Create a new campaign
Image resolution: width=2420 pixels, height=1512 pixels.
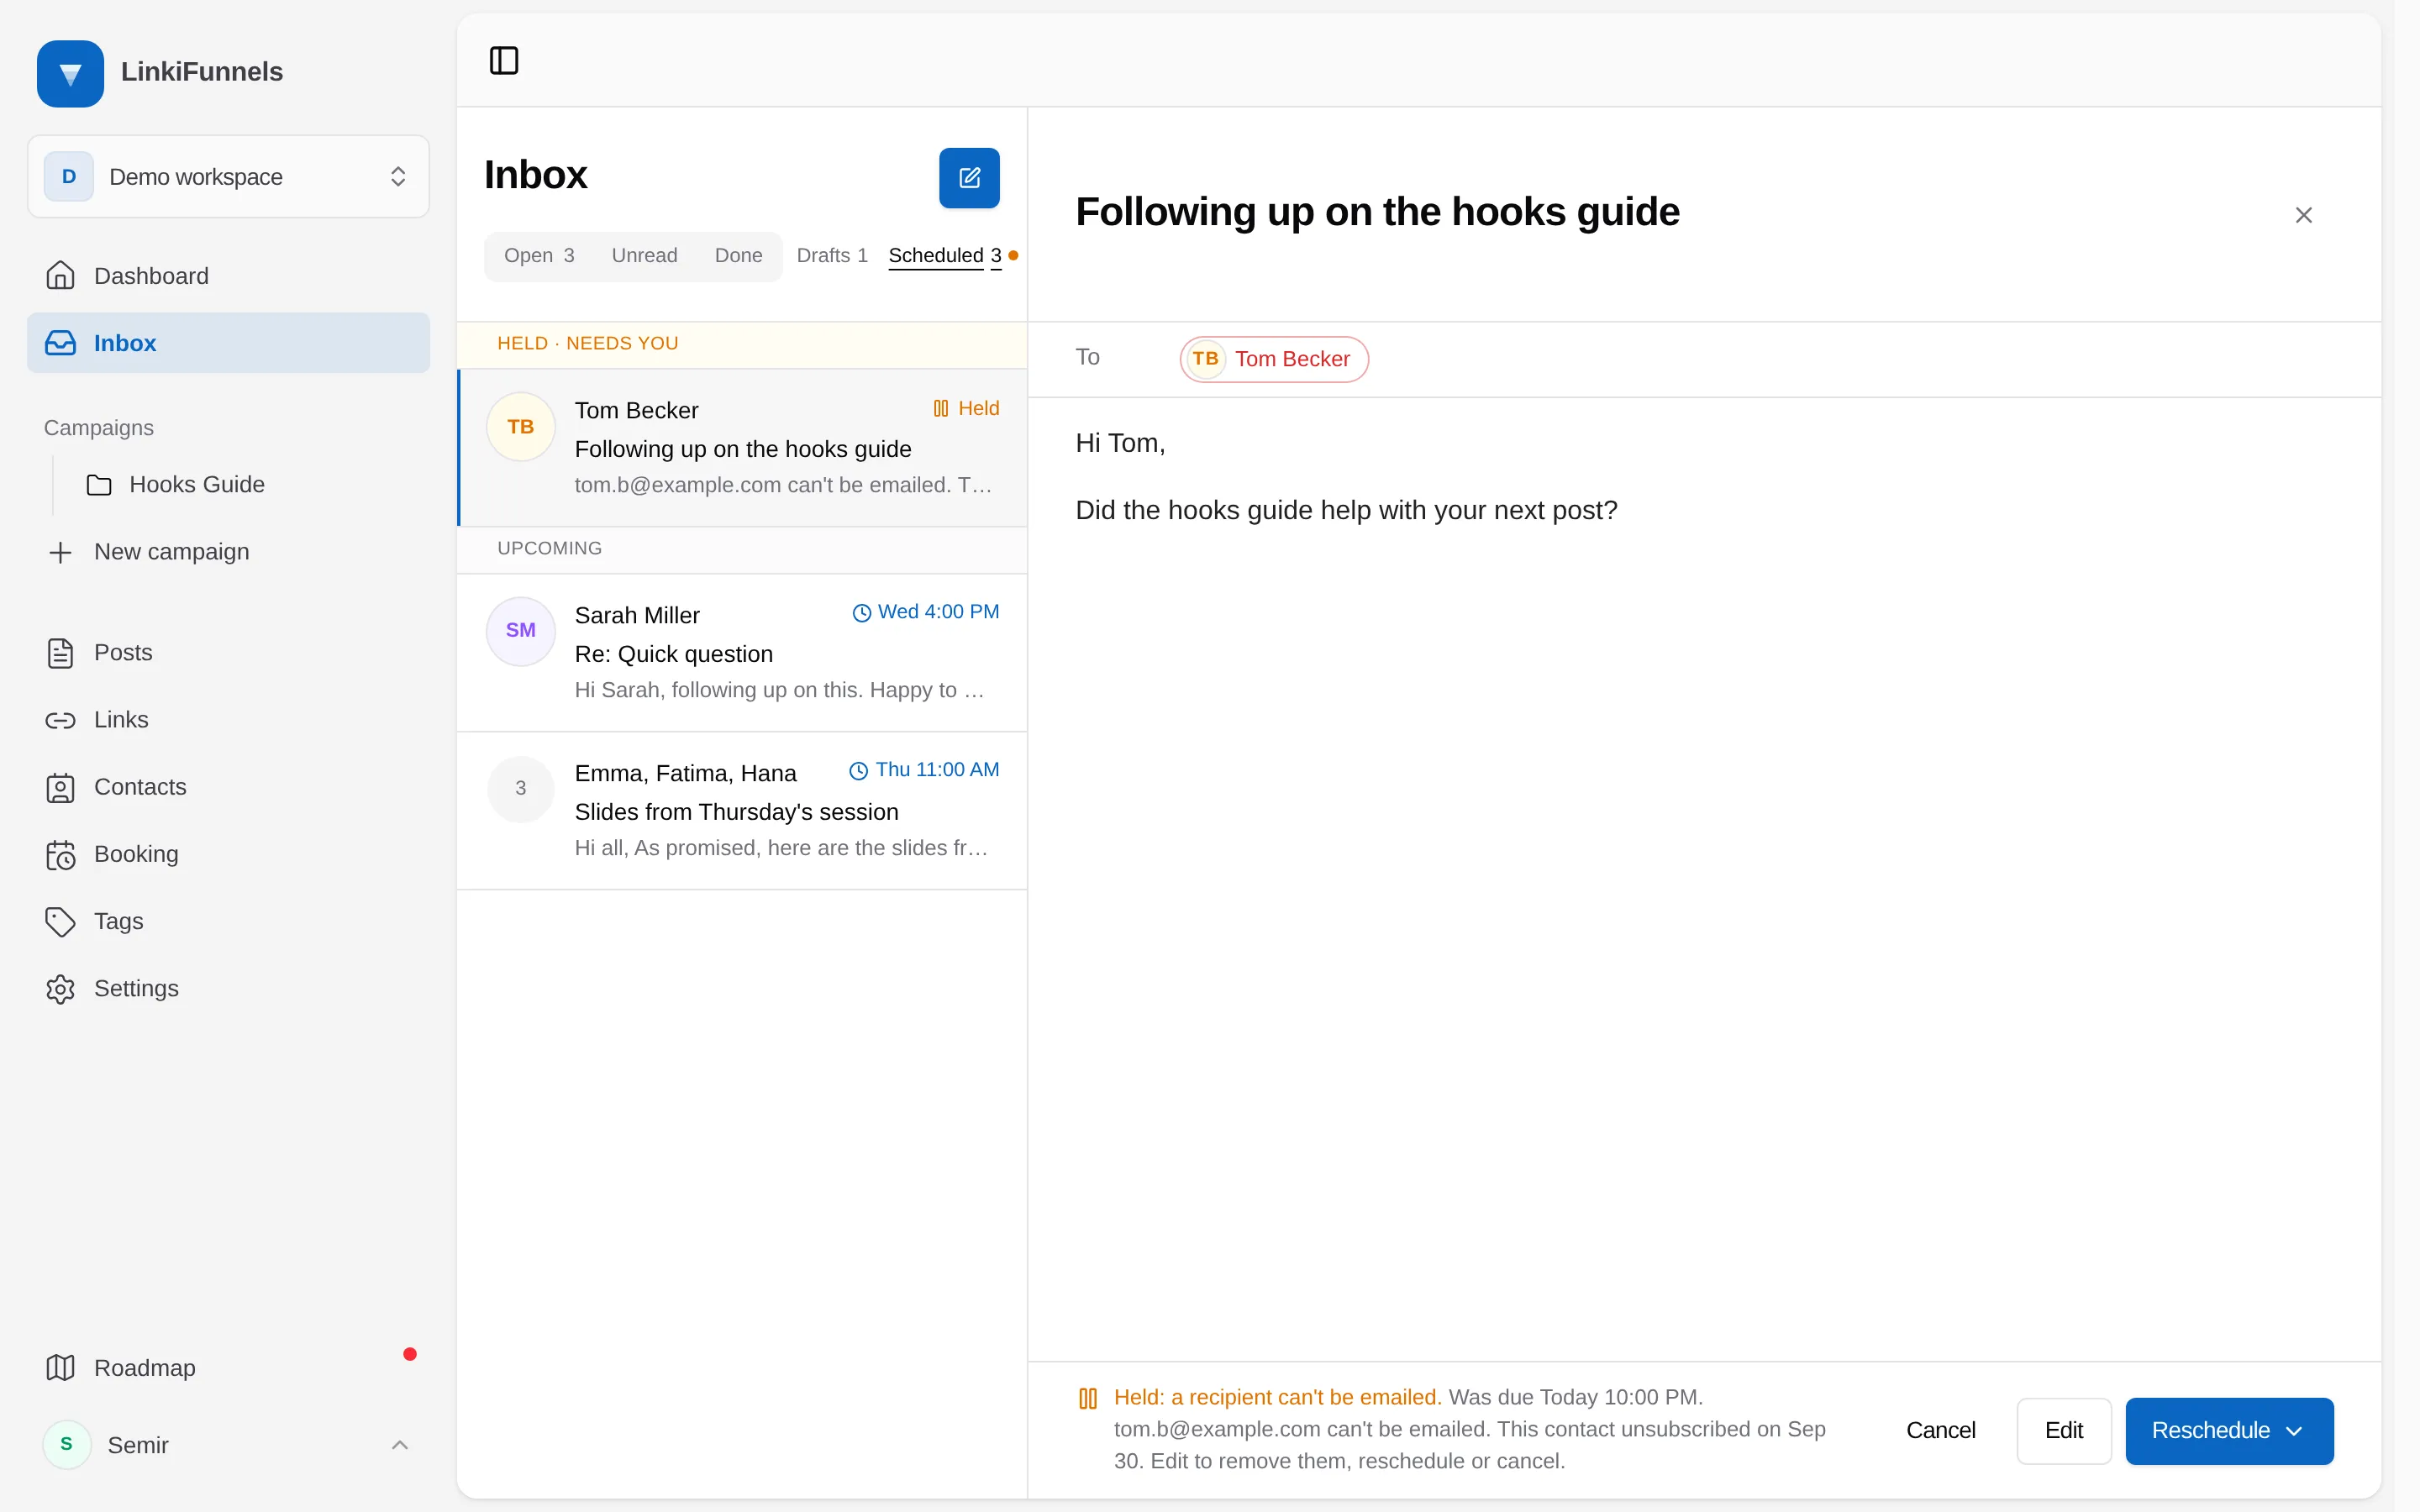(228, 552)
